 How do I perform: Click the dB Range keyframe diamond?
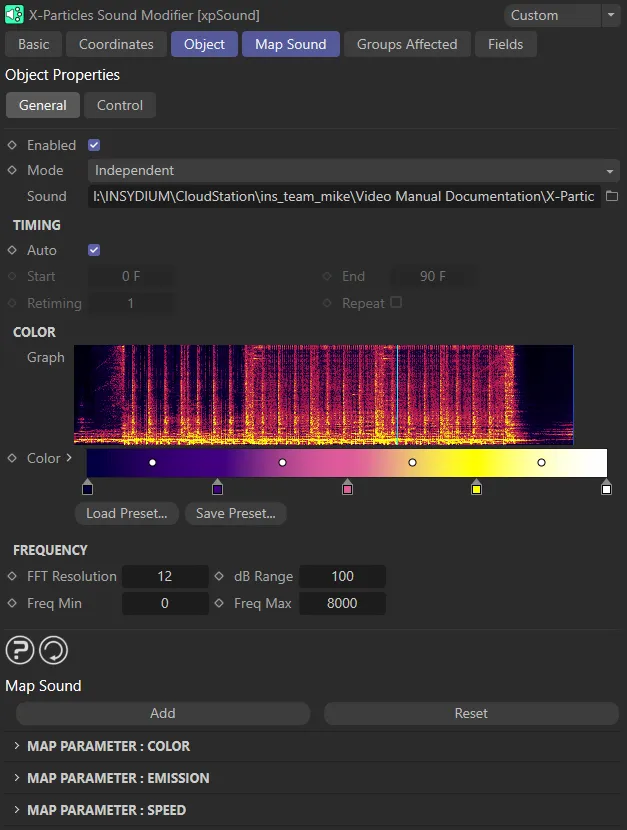tap(219, 576)
